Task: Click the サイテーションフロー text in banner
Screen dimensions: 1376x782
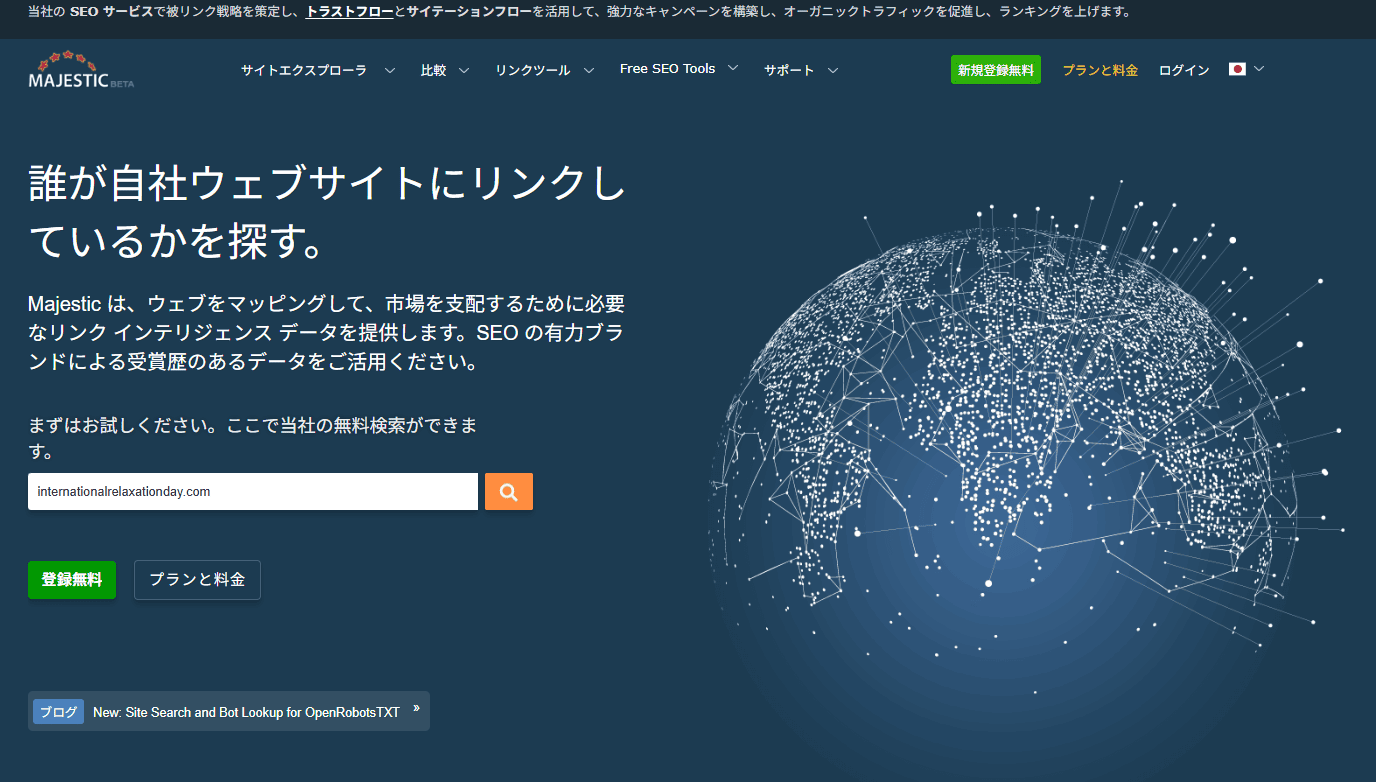Action: [x=469, y=12]
